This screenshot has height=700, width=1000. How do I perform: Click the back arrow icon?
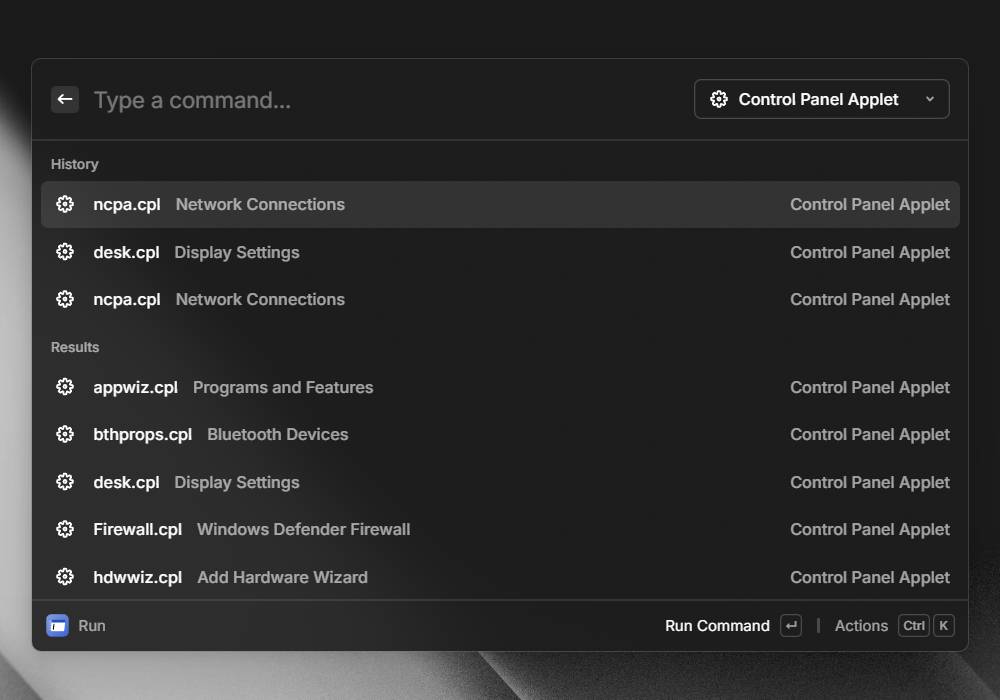point(65,99)
